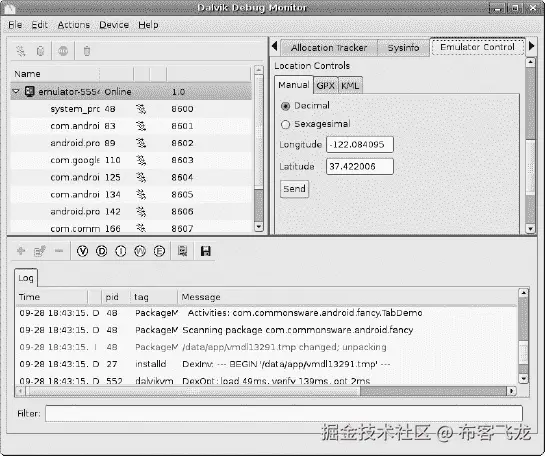Switch to the KML location tab

[x=350, y=86]
